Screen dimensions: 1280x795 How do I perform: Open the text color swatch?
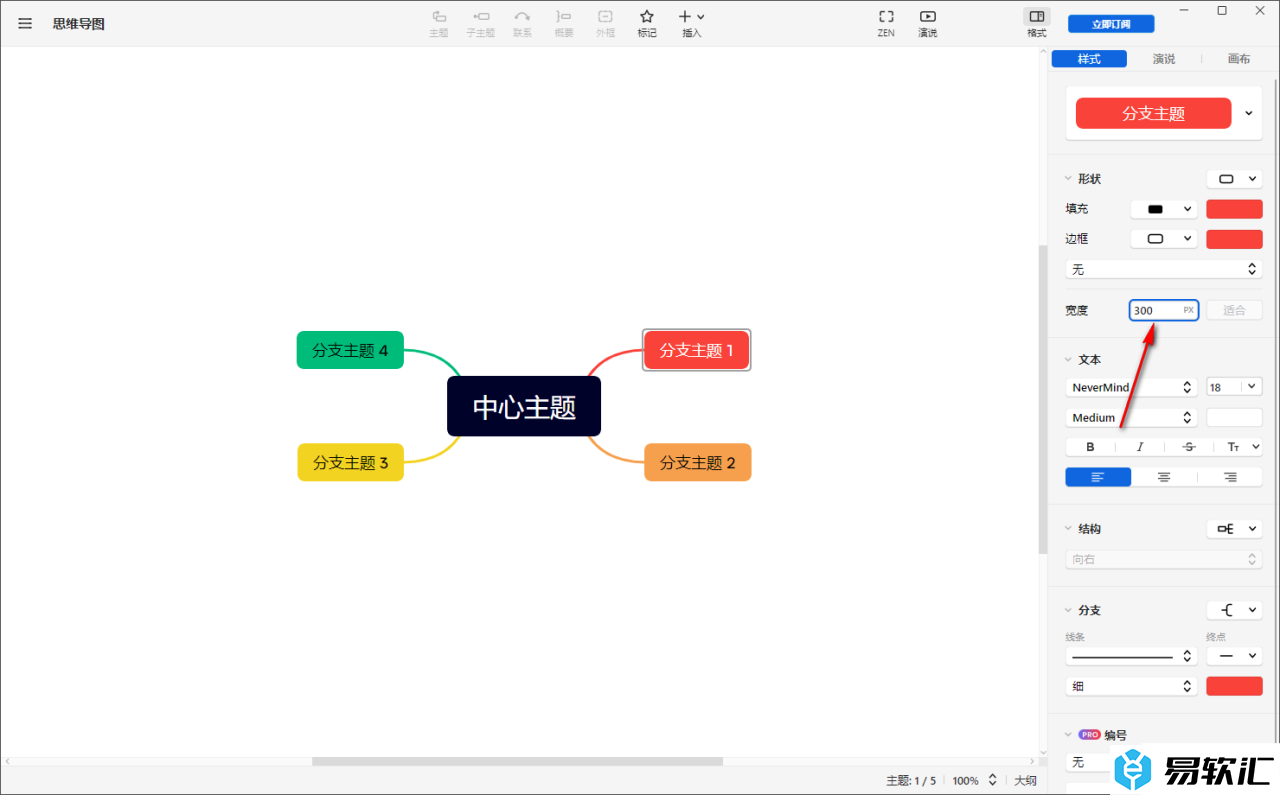pos(1234,417)
